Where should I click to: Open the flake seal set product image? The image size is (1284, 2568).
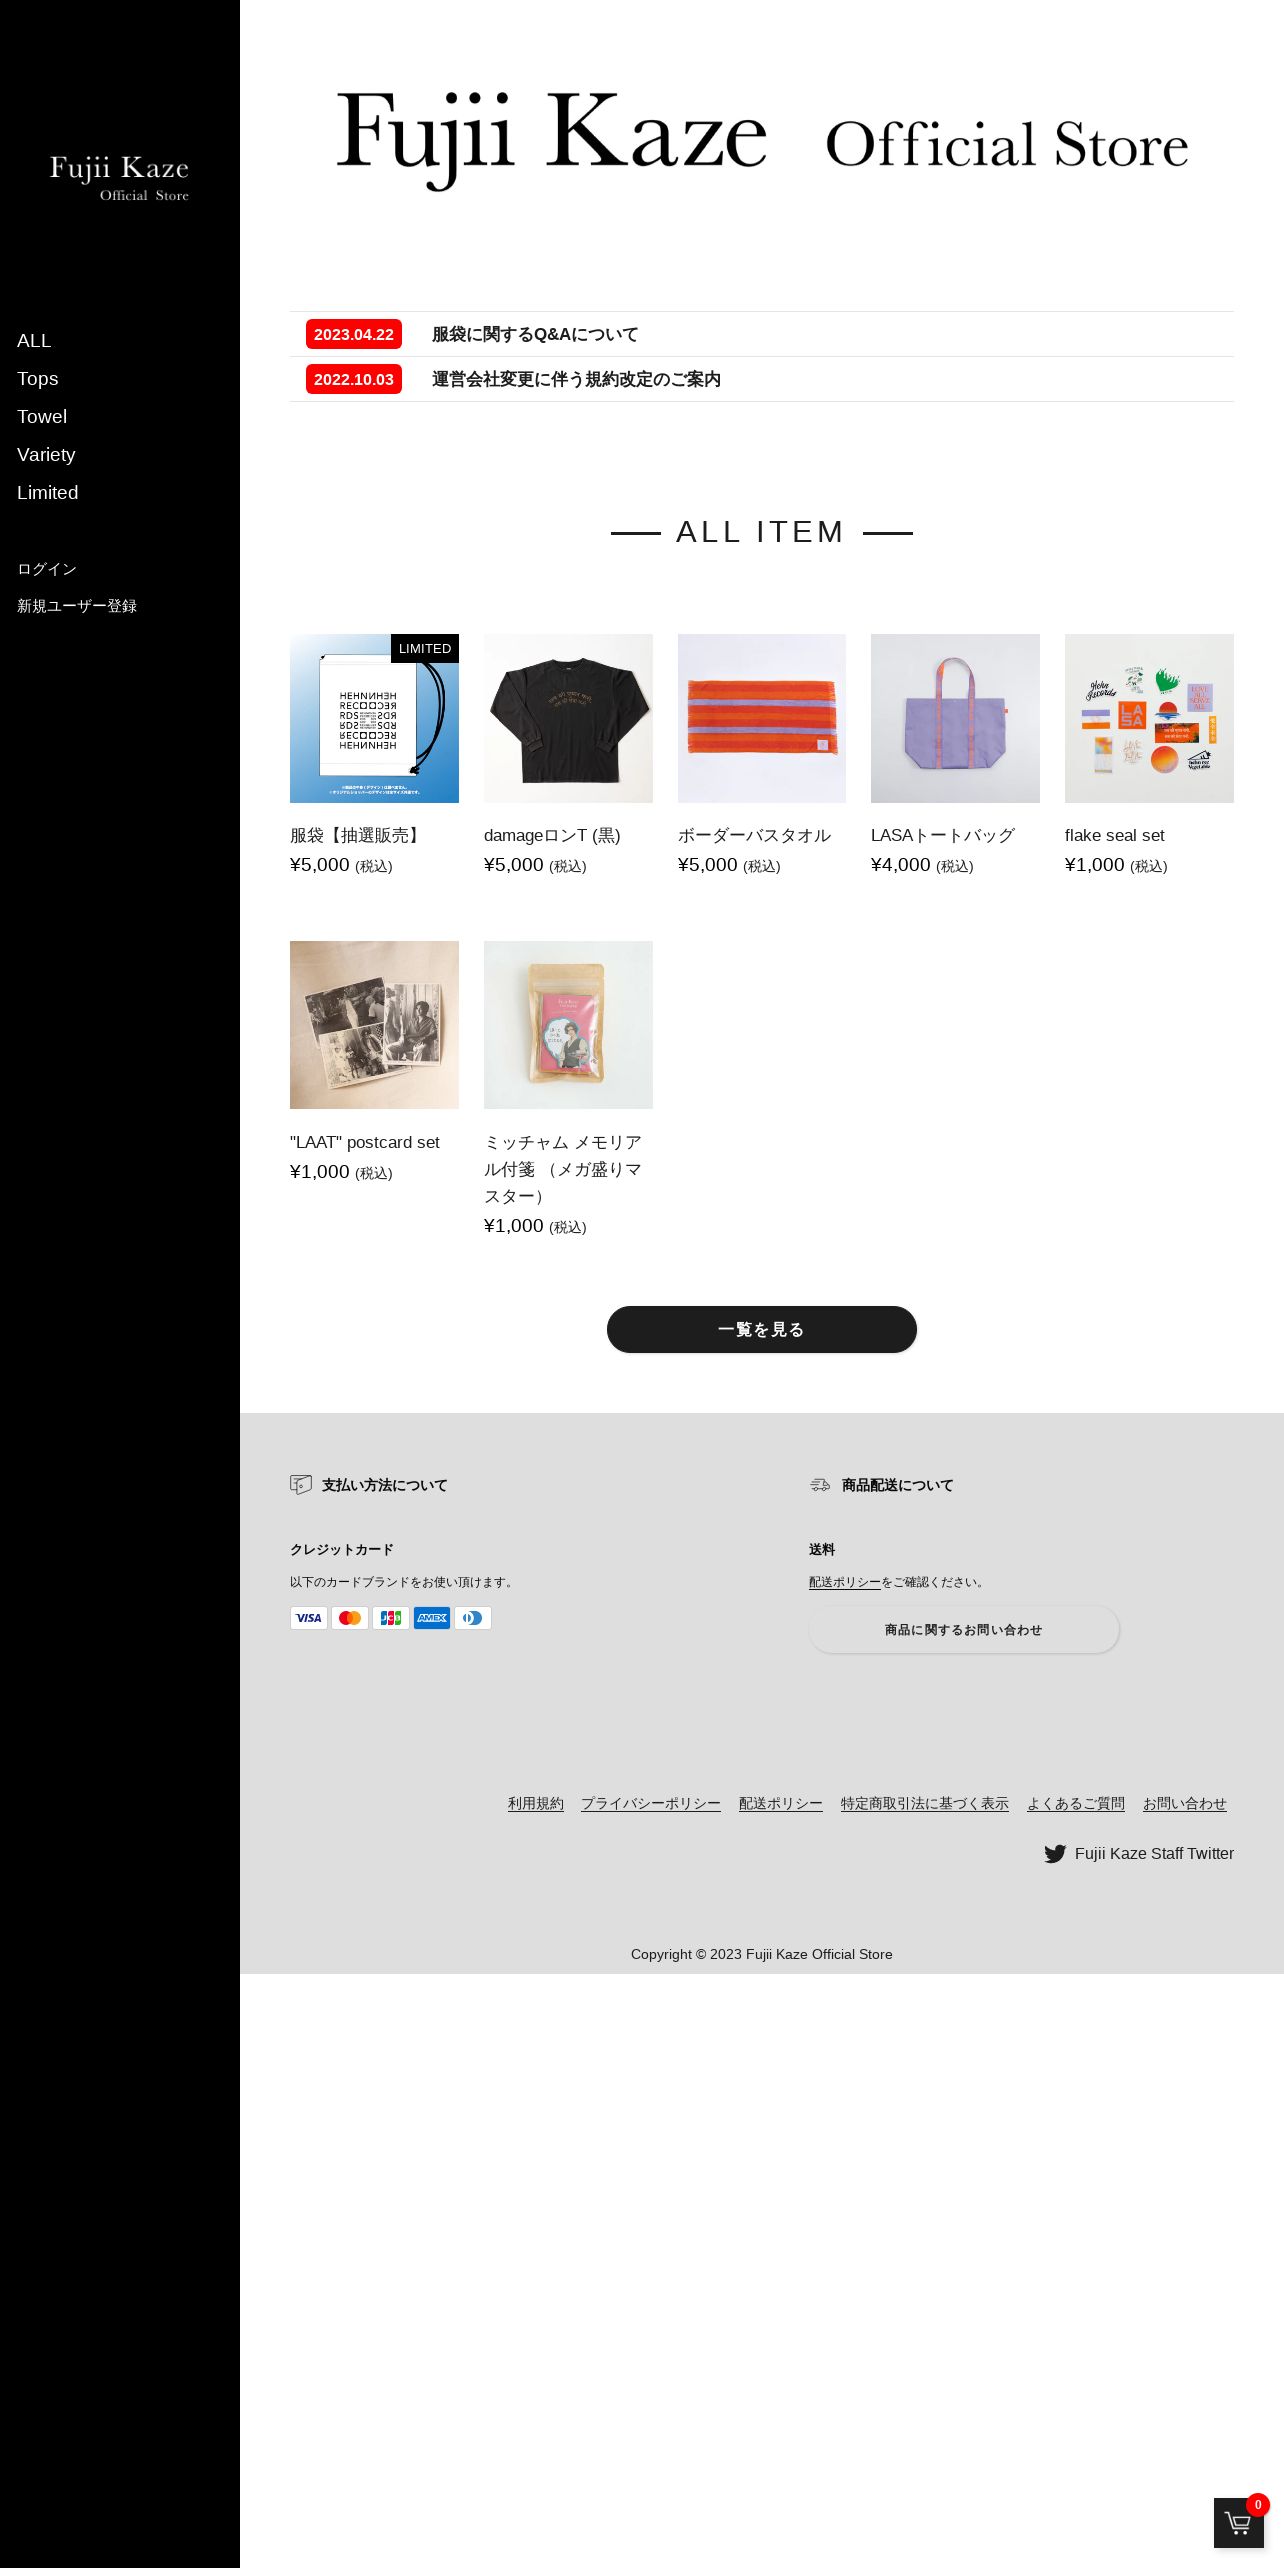[x=1149, y=718]
